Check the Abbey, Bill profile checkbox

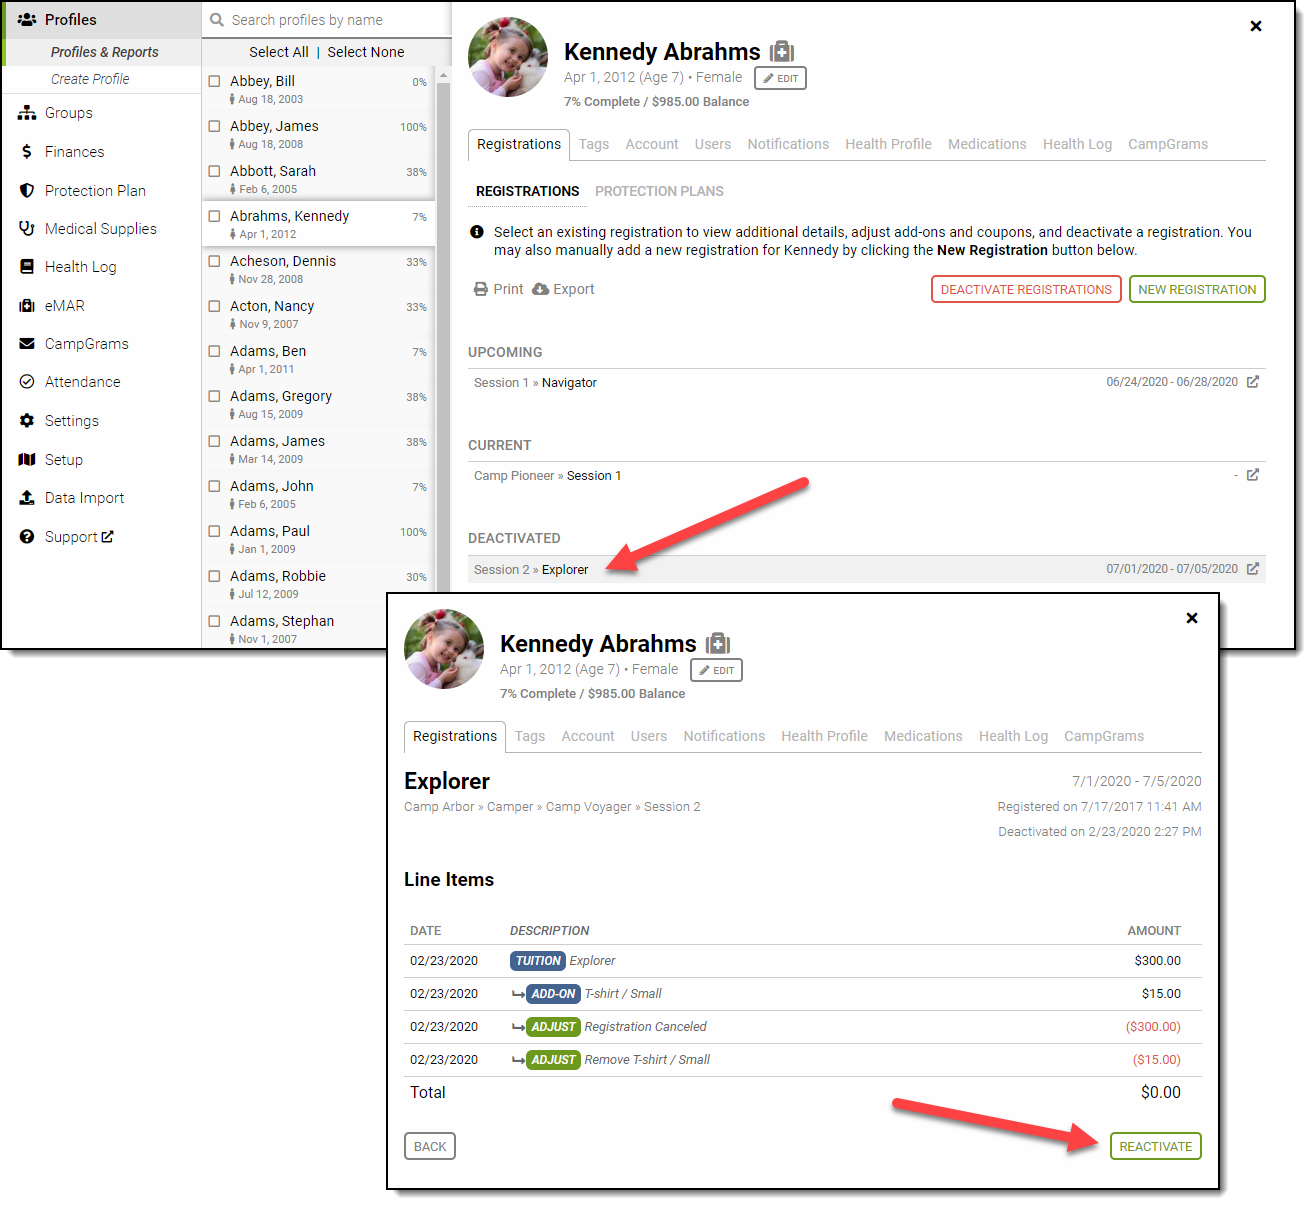pyautogui.click(x=214, y=81)
